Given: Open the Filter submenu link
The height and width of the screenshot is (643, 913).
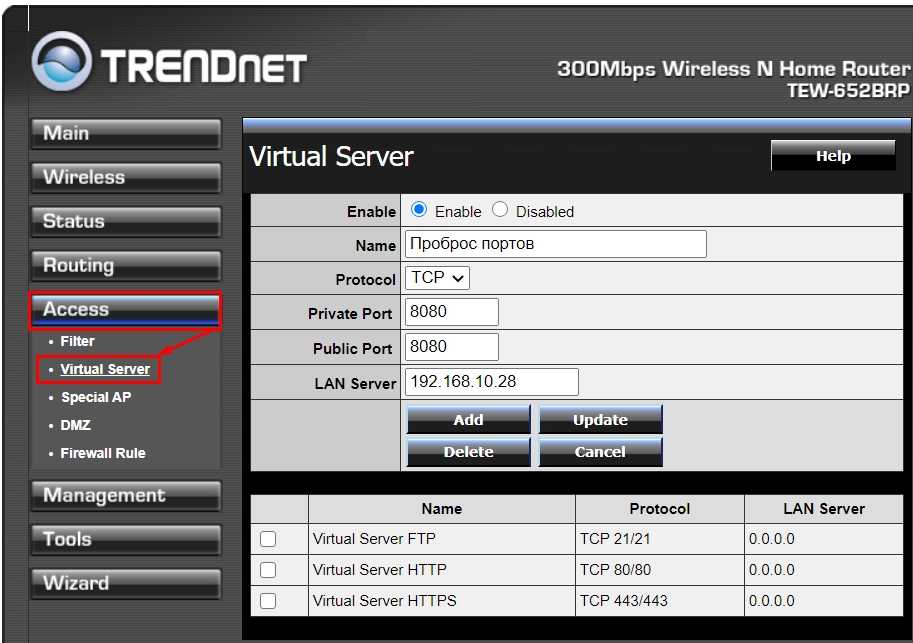Looking at the screenshot, I should pyautogui.click(x=77, y=341).
